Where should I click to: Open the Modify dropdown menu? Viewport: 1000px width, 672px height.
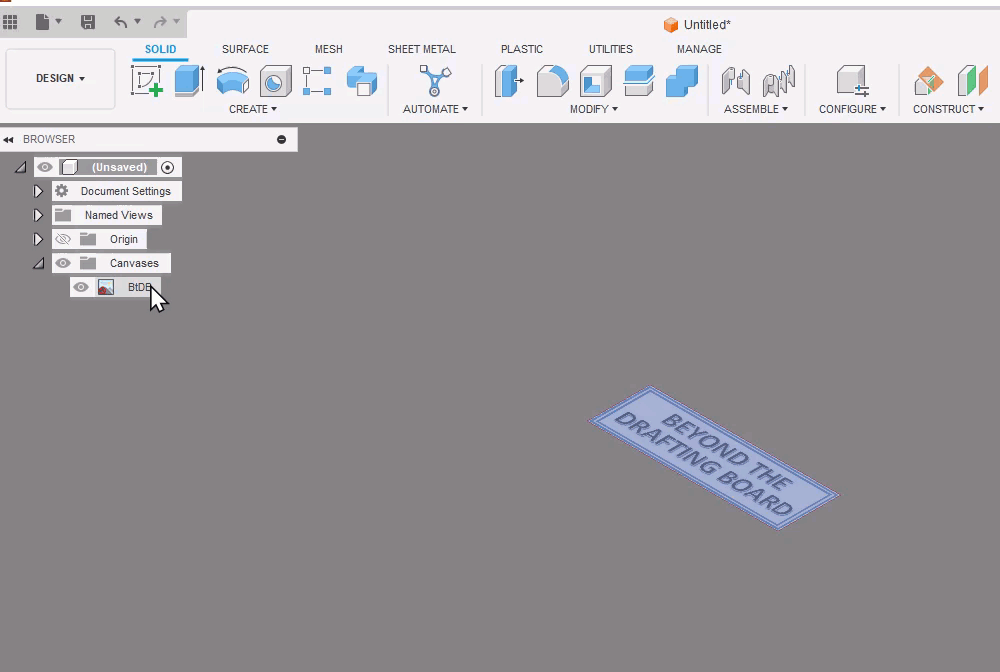pos(594,109)
